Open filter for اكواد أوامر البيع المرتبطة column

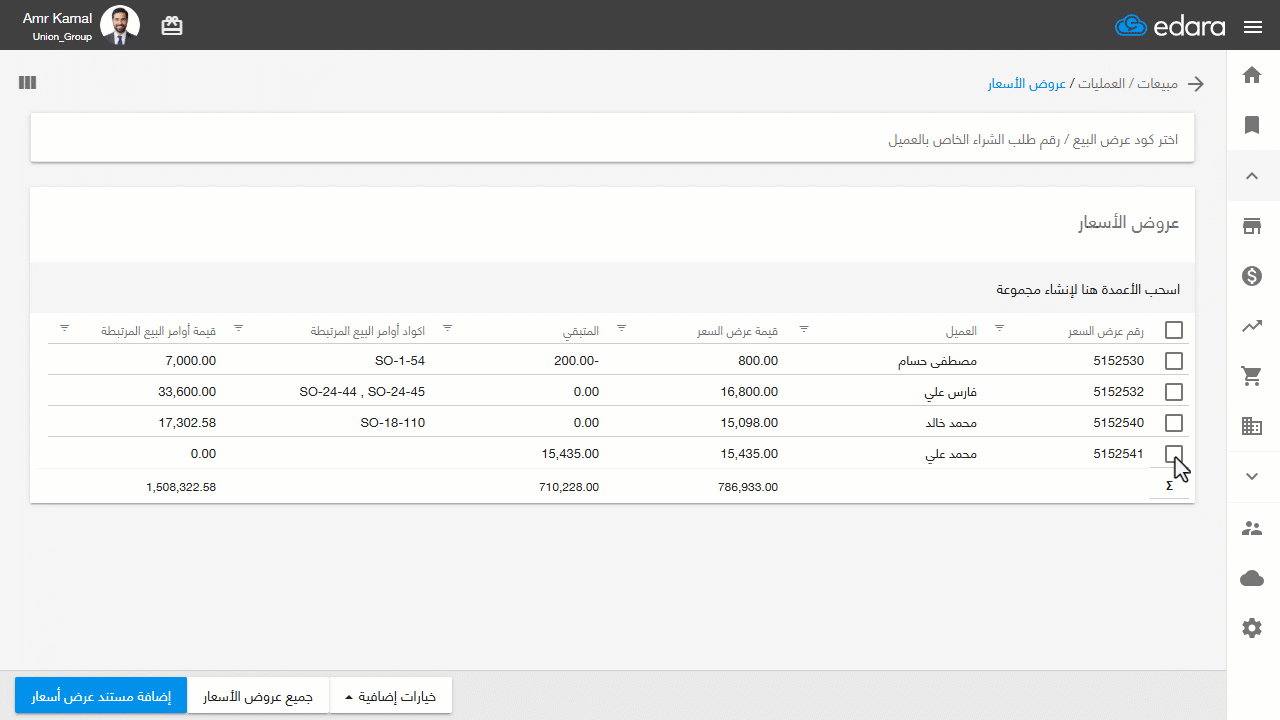[238, 328]
